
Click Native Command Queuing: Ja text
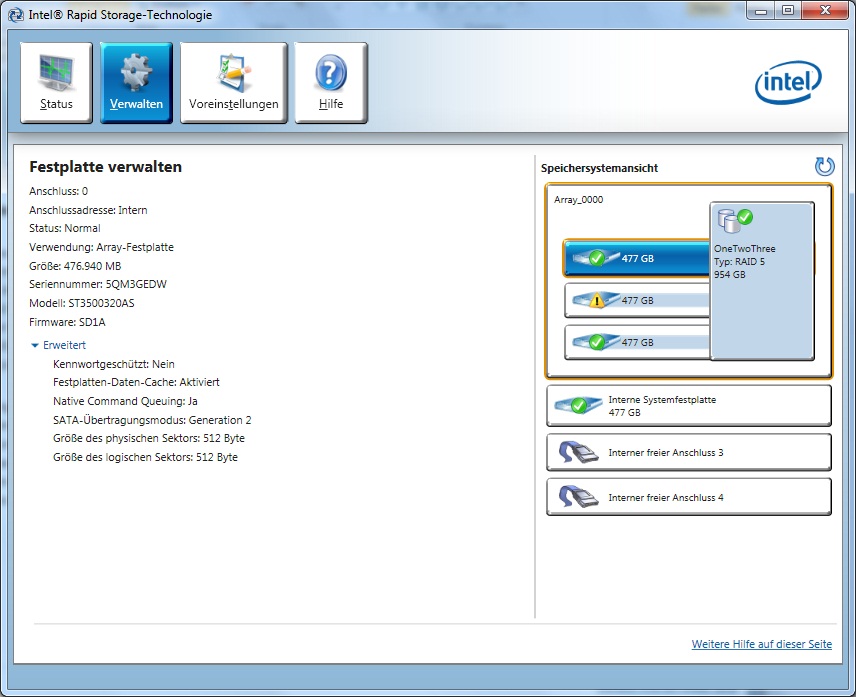(125, 401)
